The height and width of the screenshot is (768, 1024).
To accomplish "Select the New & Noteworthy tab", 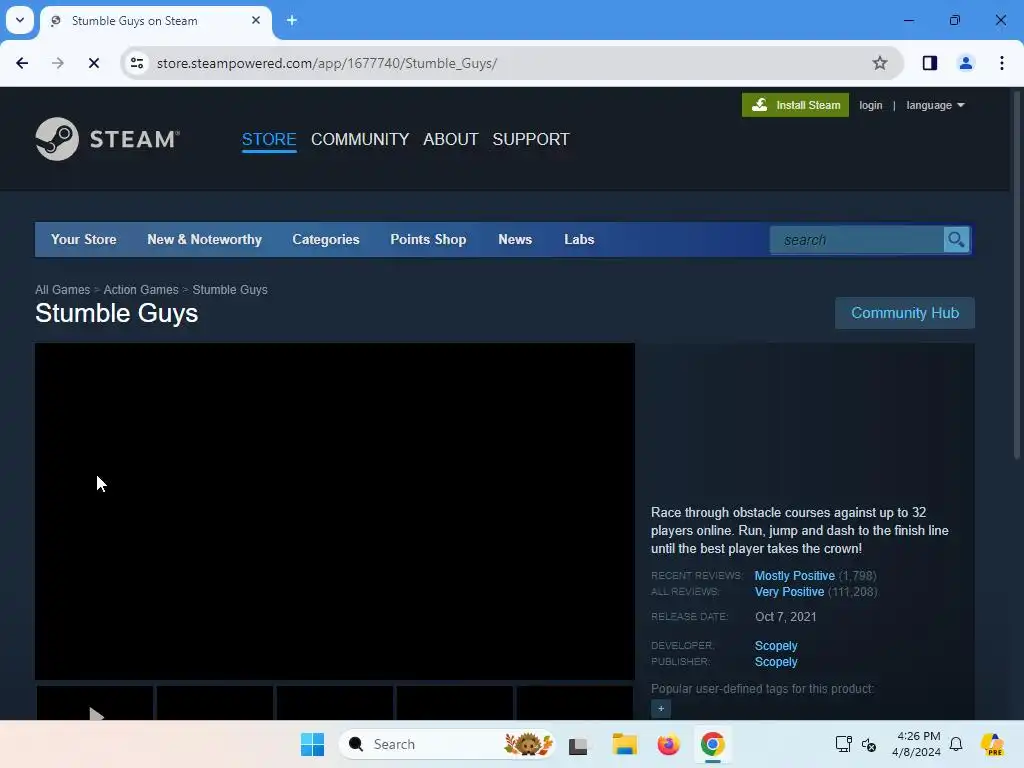I will [204, 240].
